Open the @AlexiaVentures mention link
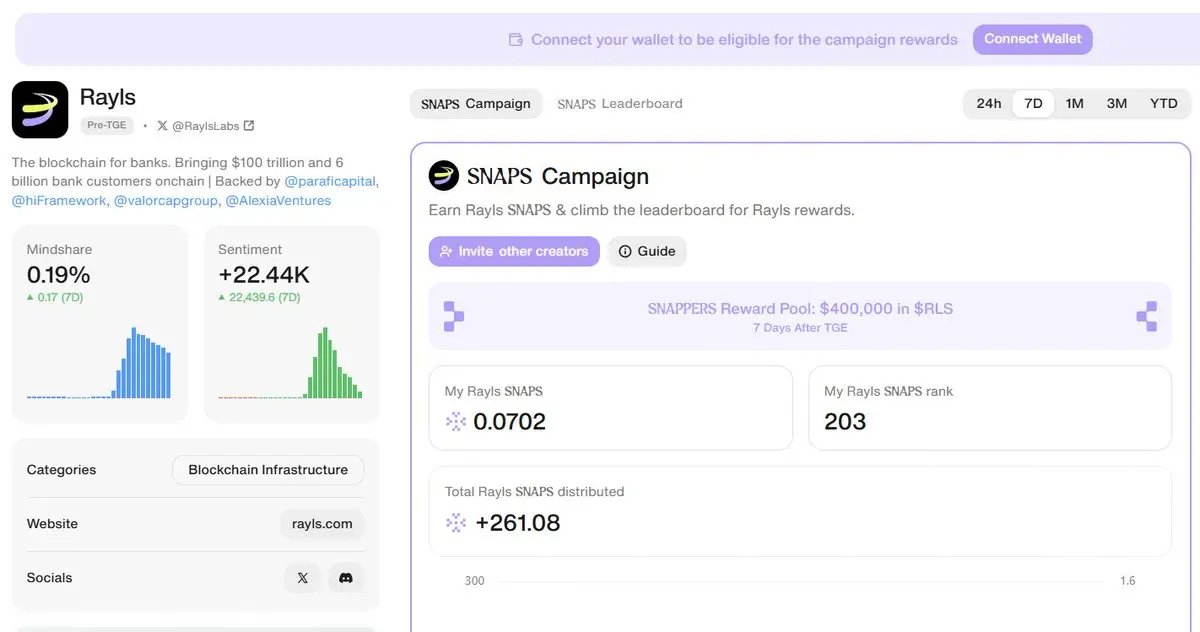The height and width of the screenshot is (632, 1200). pyautogui.click(x=278, y=201)
